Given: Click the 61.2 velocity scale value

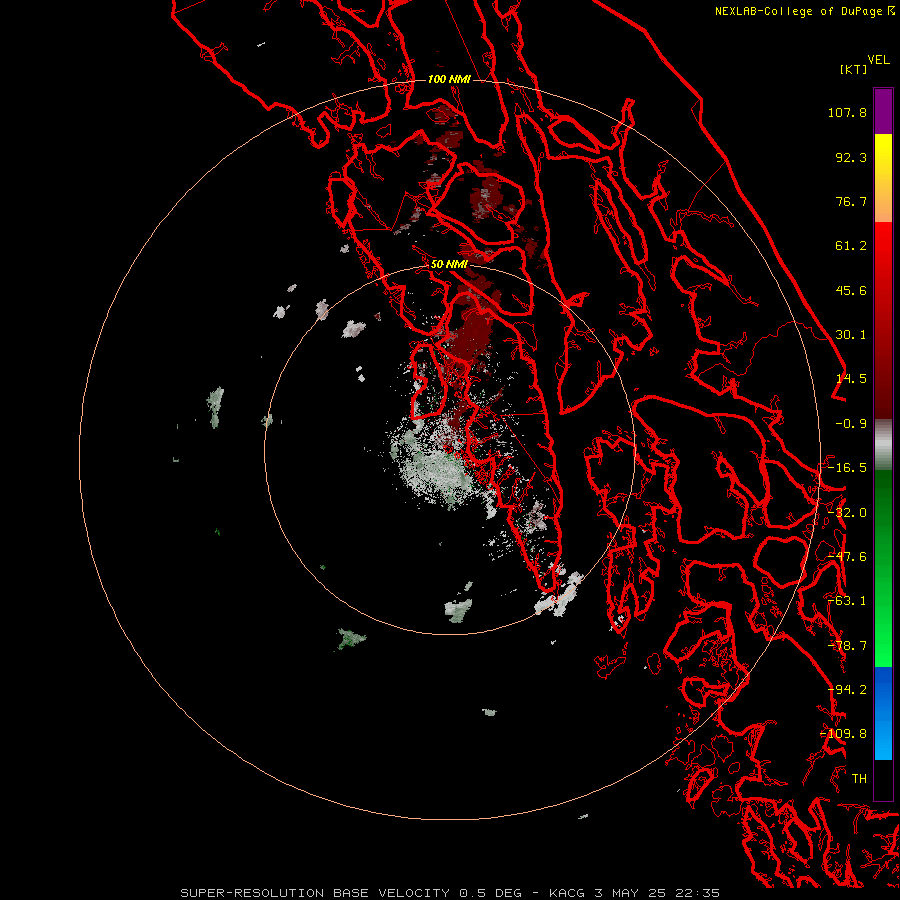Looking at the screenshot, I should point(851,246).
